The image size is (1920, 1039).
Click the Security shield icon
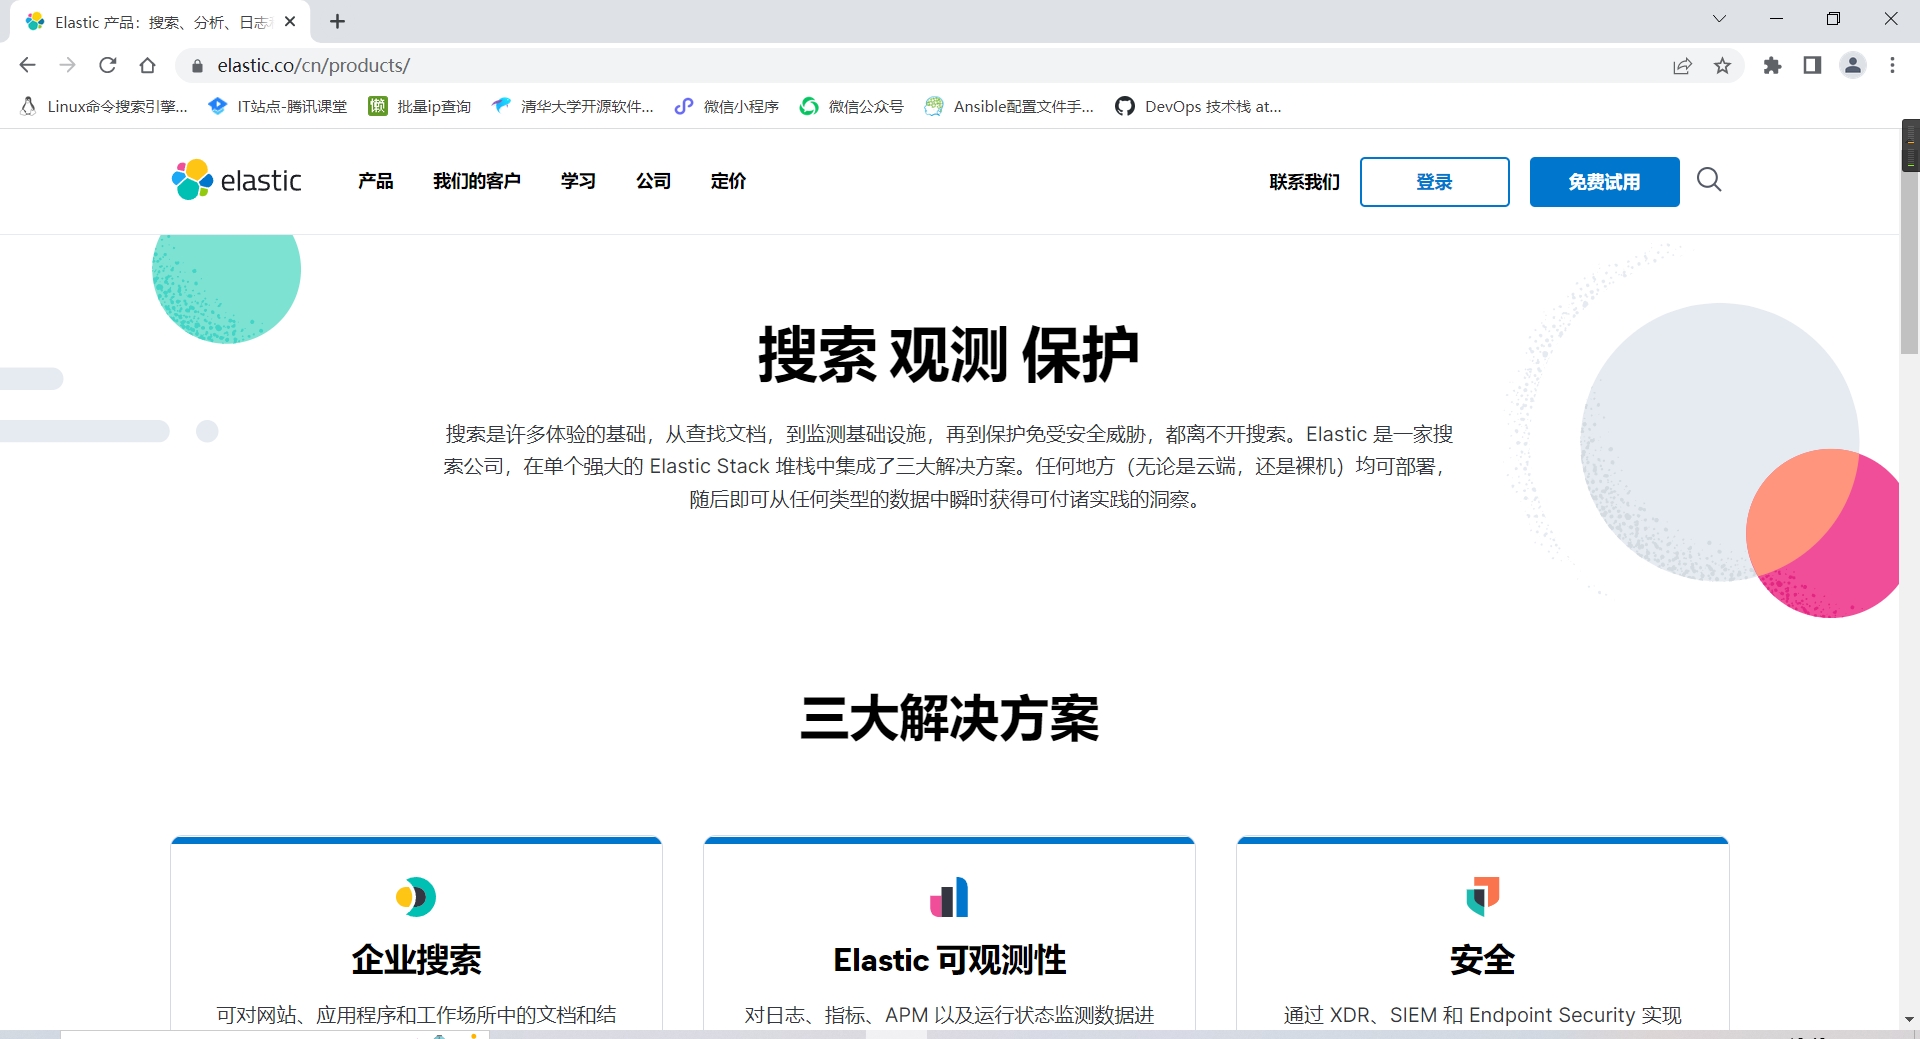(x=1482, y=896)
